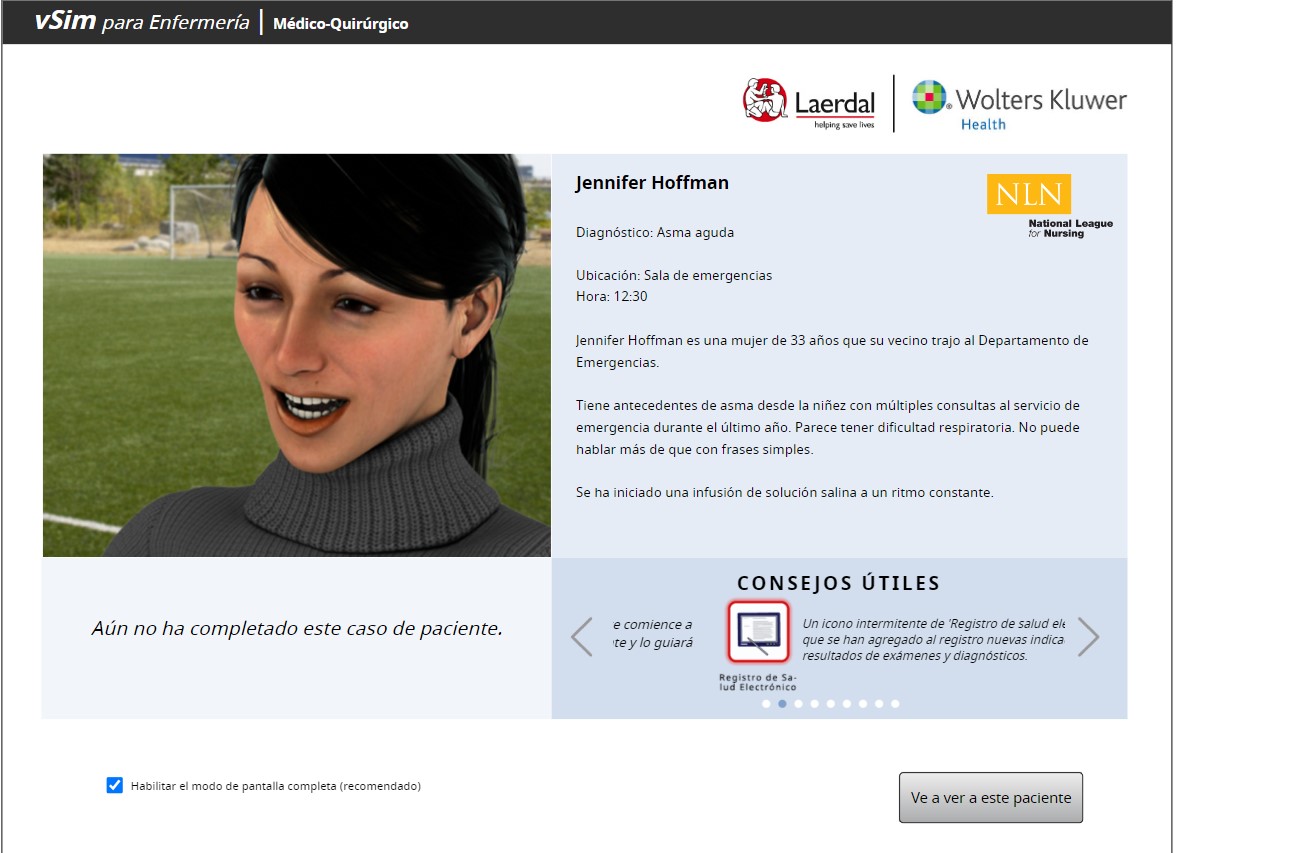Go to previous tip with left arrow
The image size is (1305, 853).
[x=582, y=637]
